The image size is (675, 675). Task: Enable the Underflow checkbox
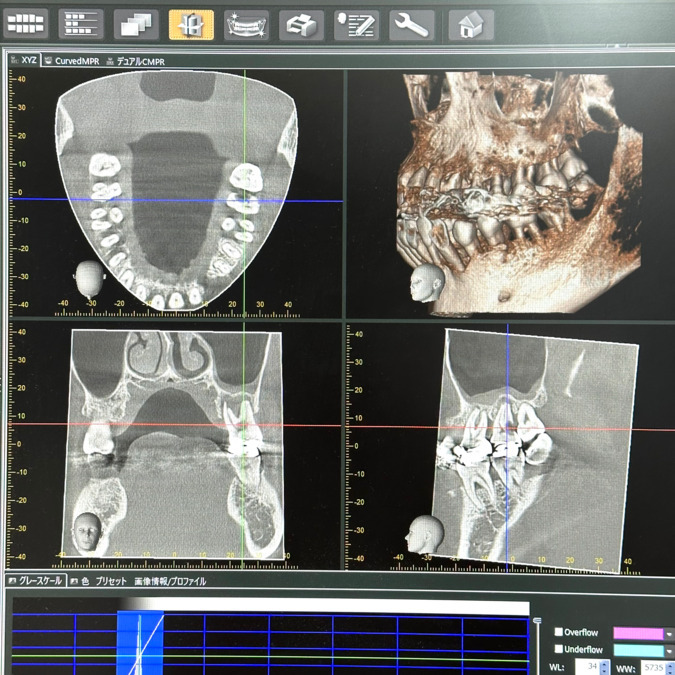point(559,650)
